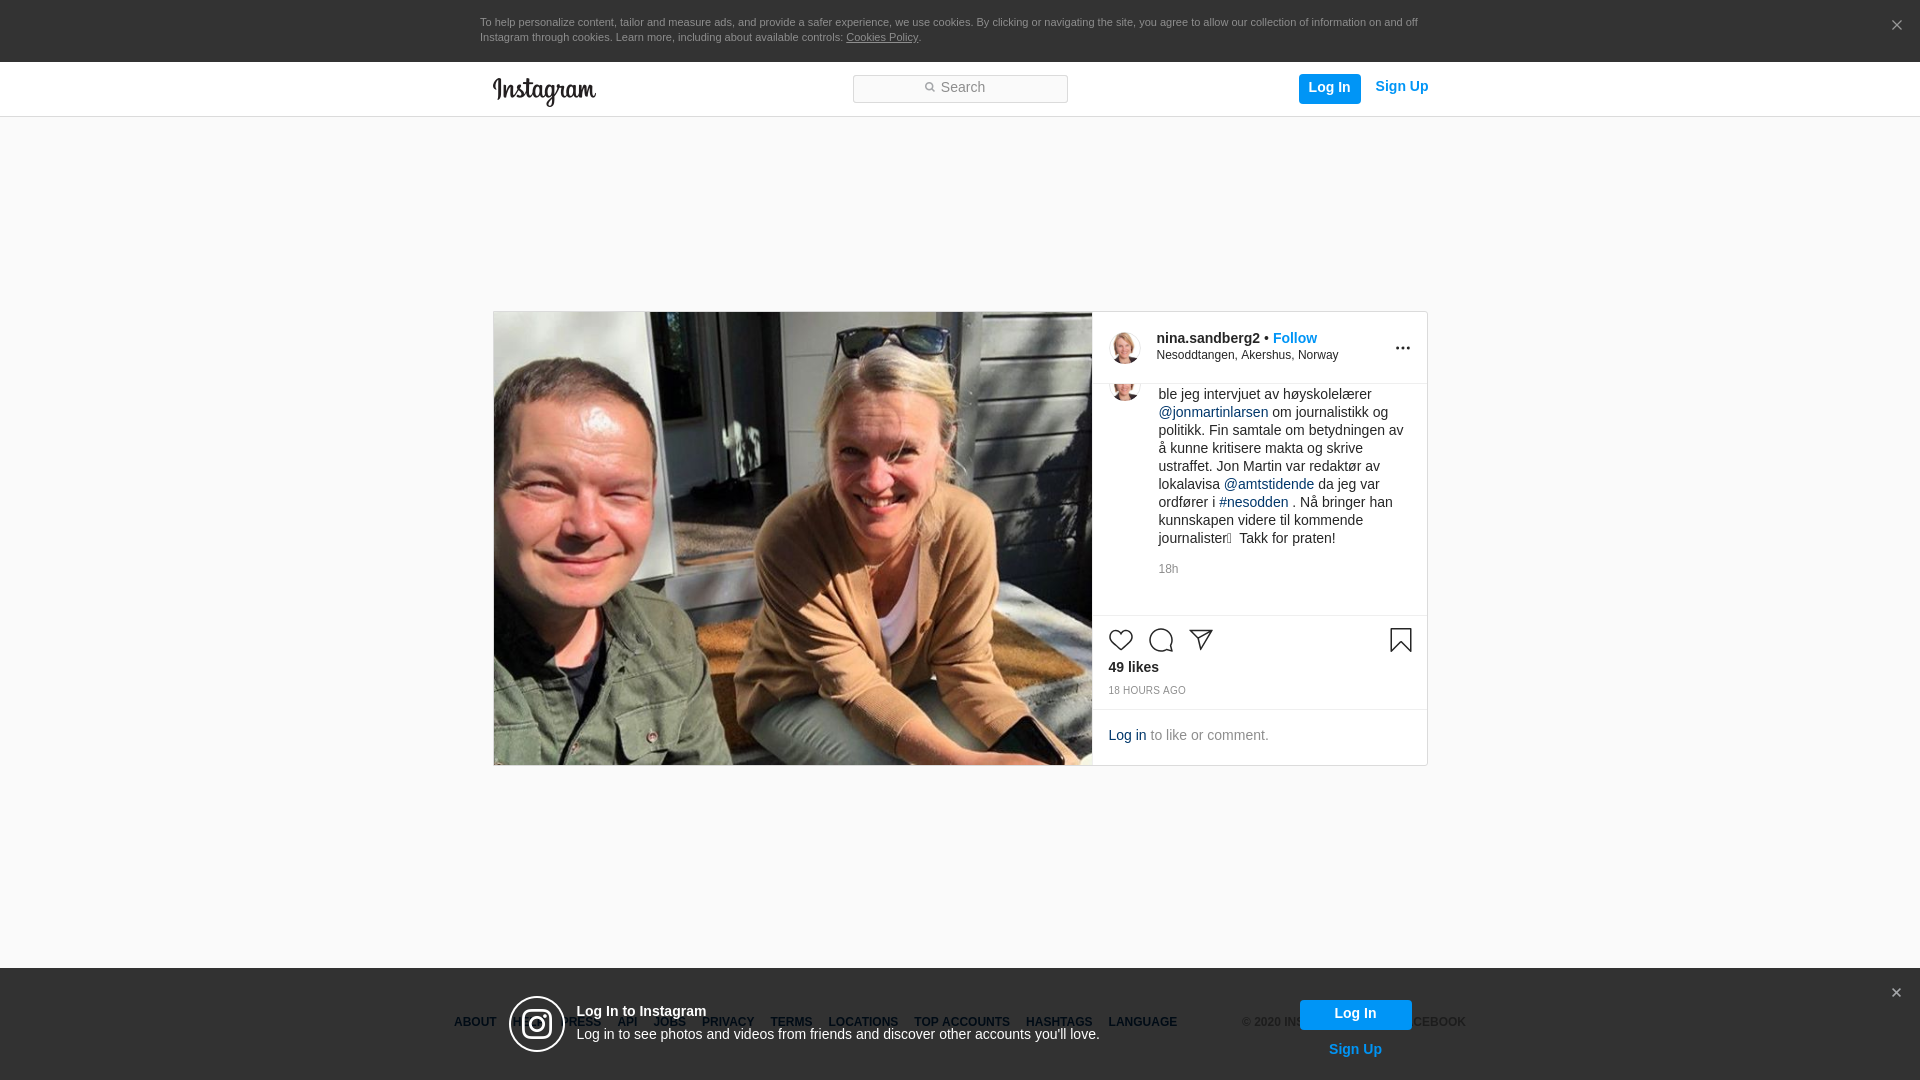This screenshot has height=1080, width=1920.
Task: Open the post photo
Action: point(793,539)
